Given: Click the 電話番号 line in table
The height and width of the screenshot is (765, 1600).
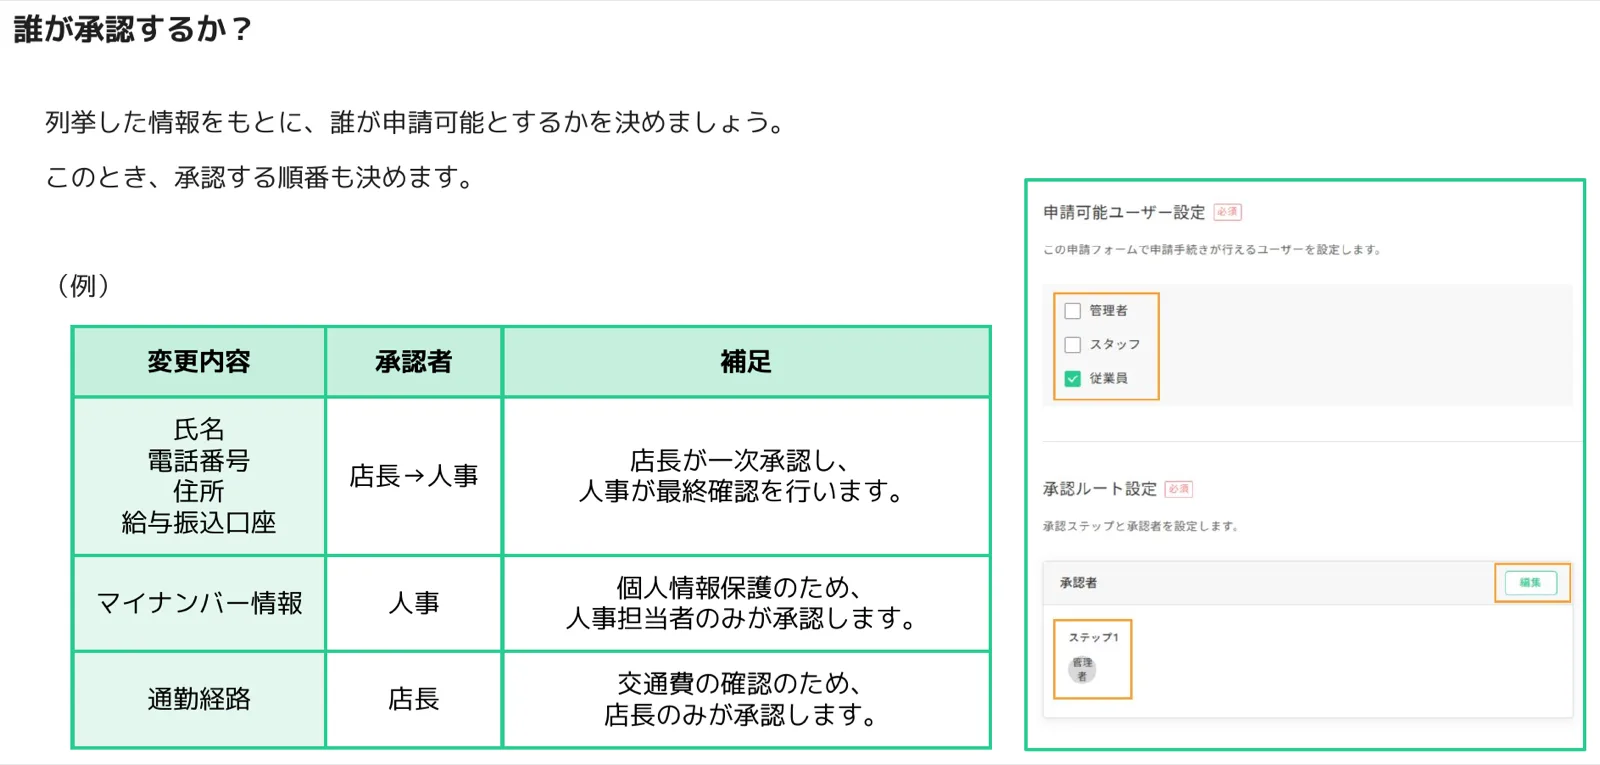Looking at the screenshot, I should (199, 461).
